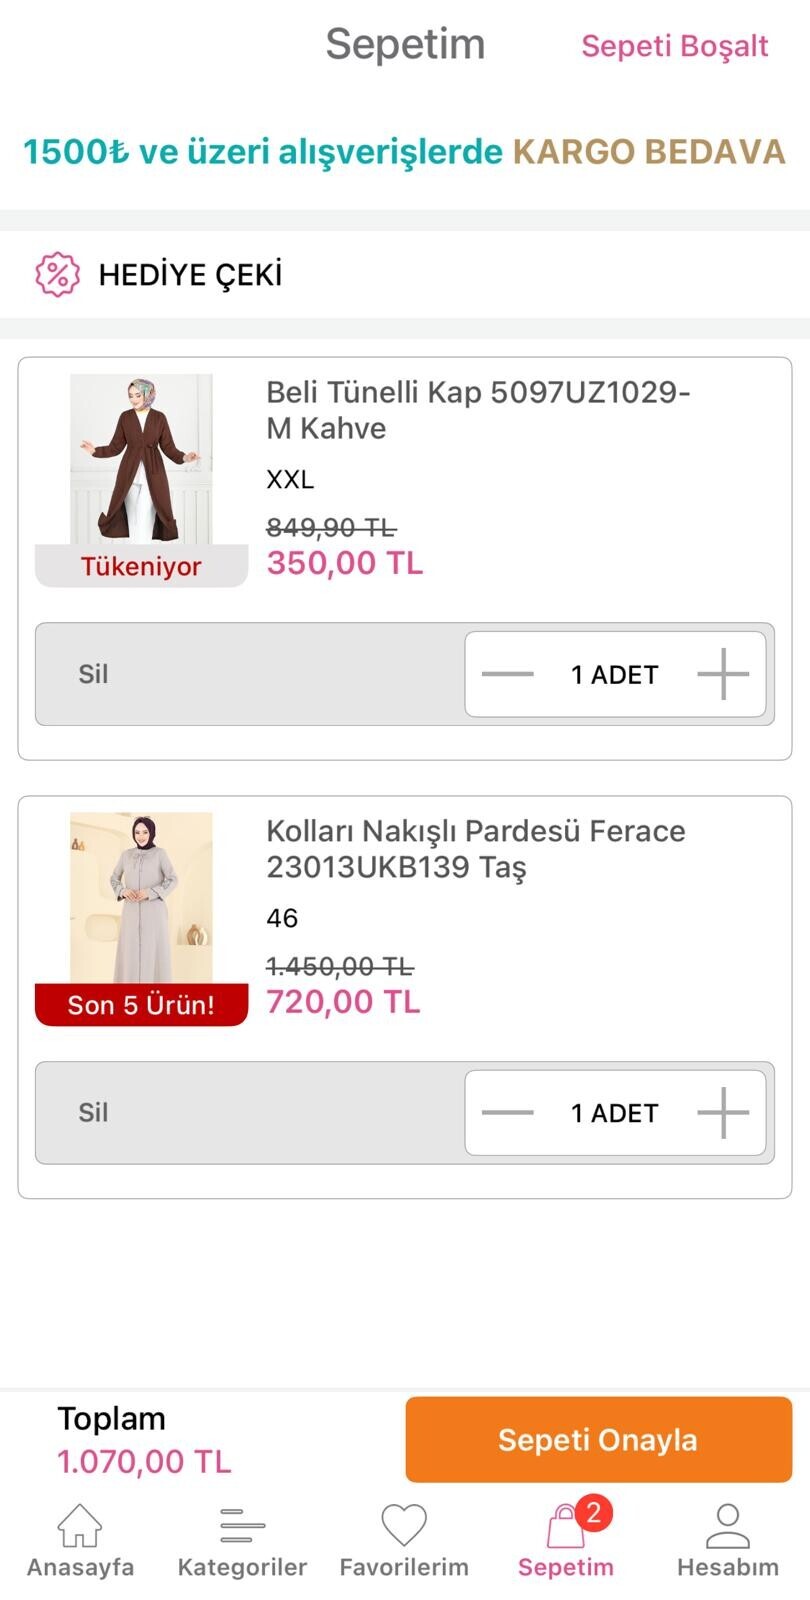Open Anasayfa home icon in bottom bar
The image size is (810, 1600).
80,1526
